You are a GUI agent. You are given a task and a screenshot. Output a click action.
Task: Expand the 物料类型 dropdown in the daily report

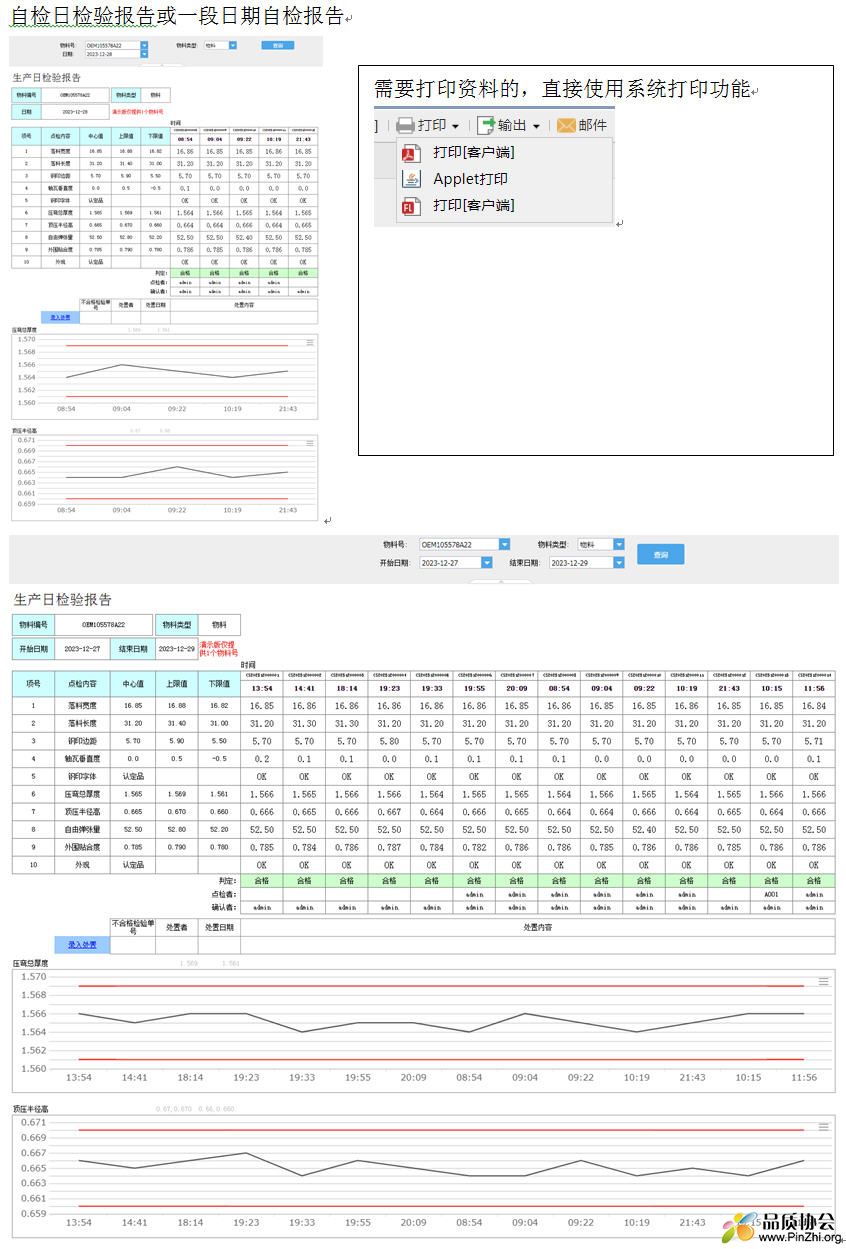click(x=233, y=45)
